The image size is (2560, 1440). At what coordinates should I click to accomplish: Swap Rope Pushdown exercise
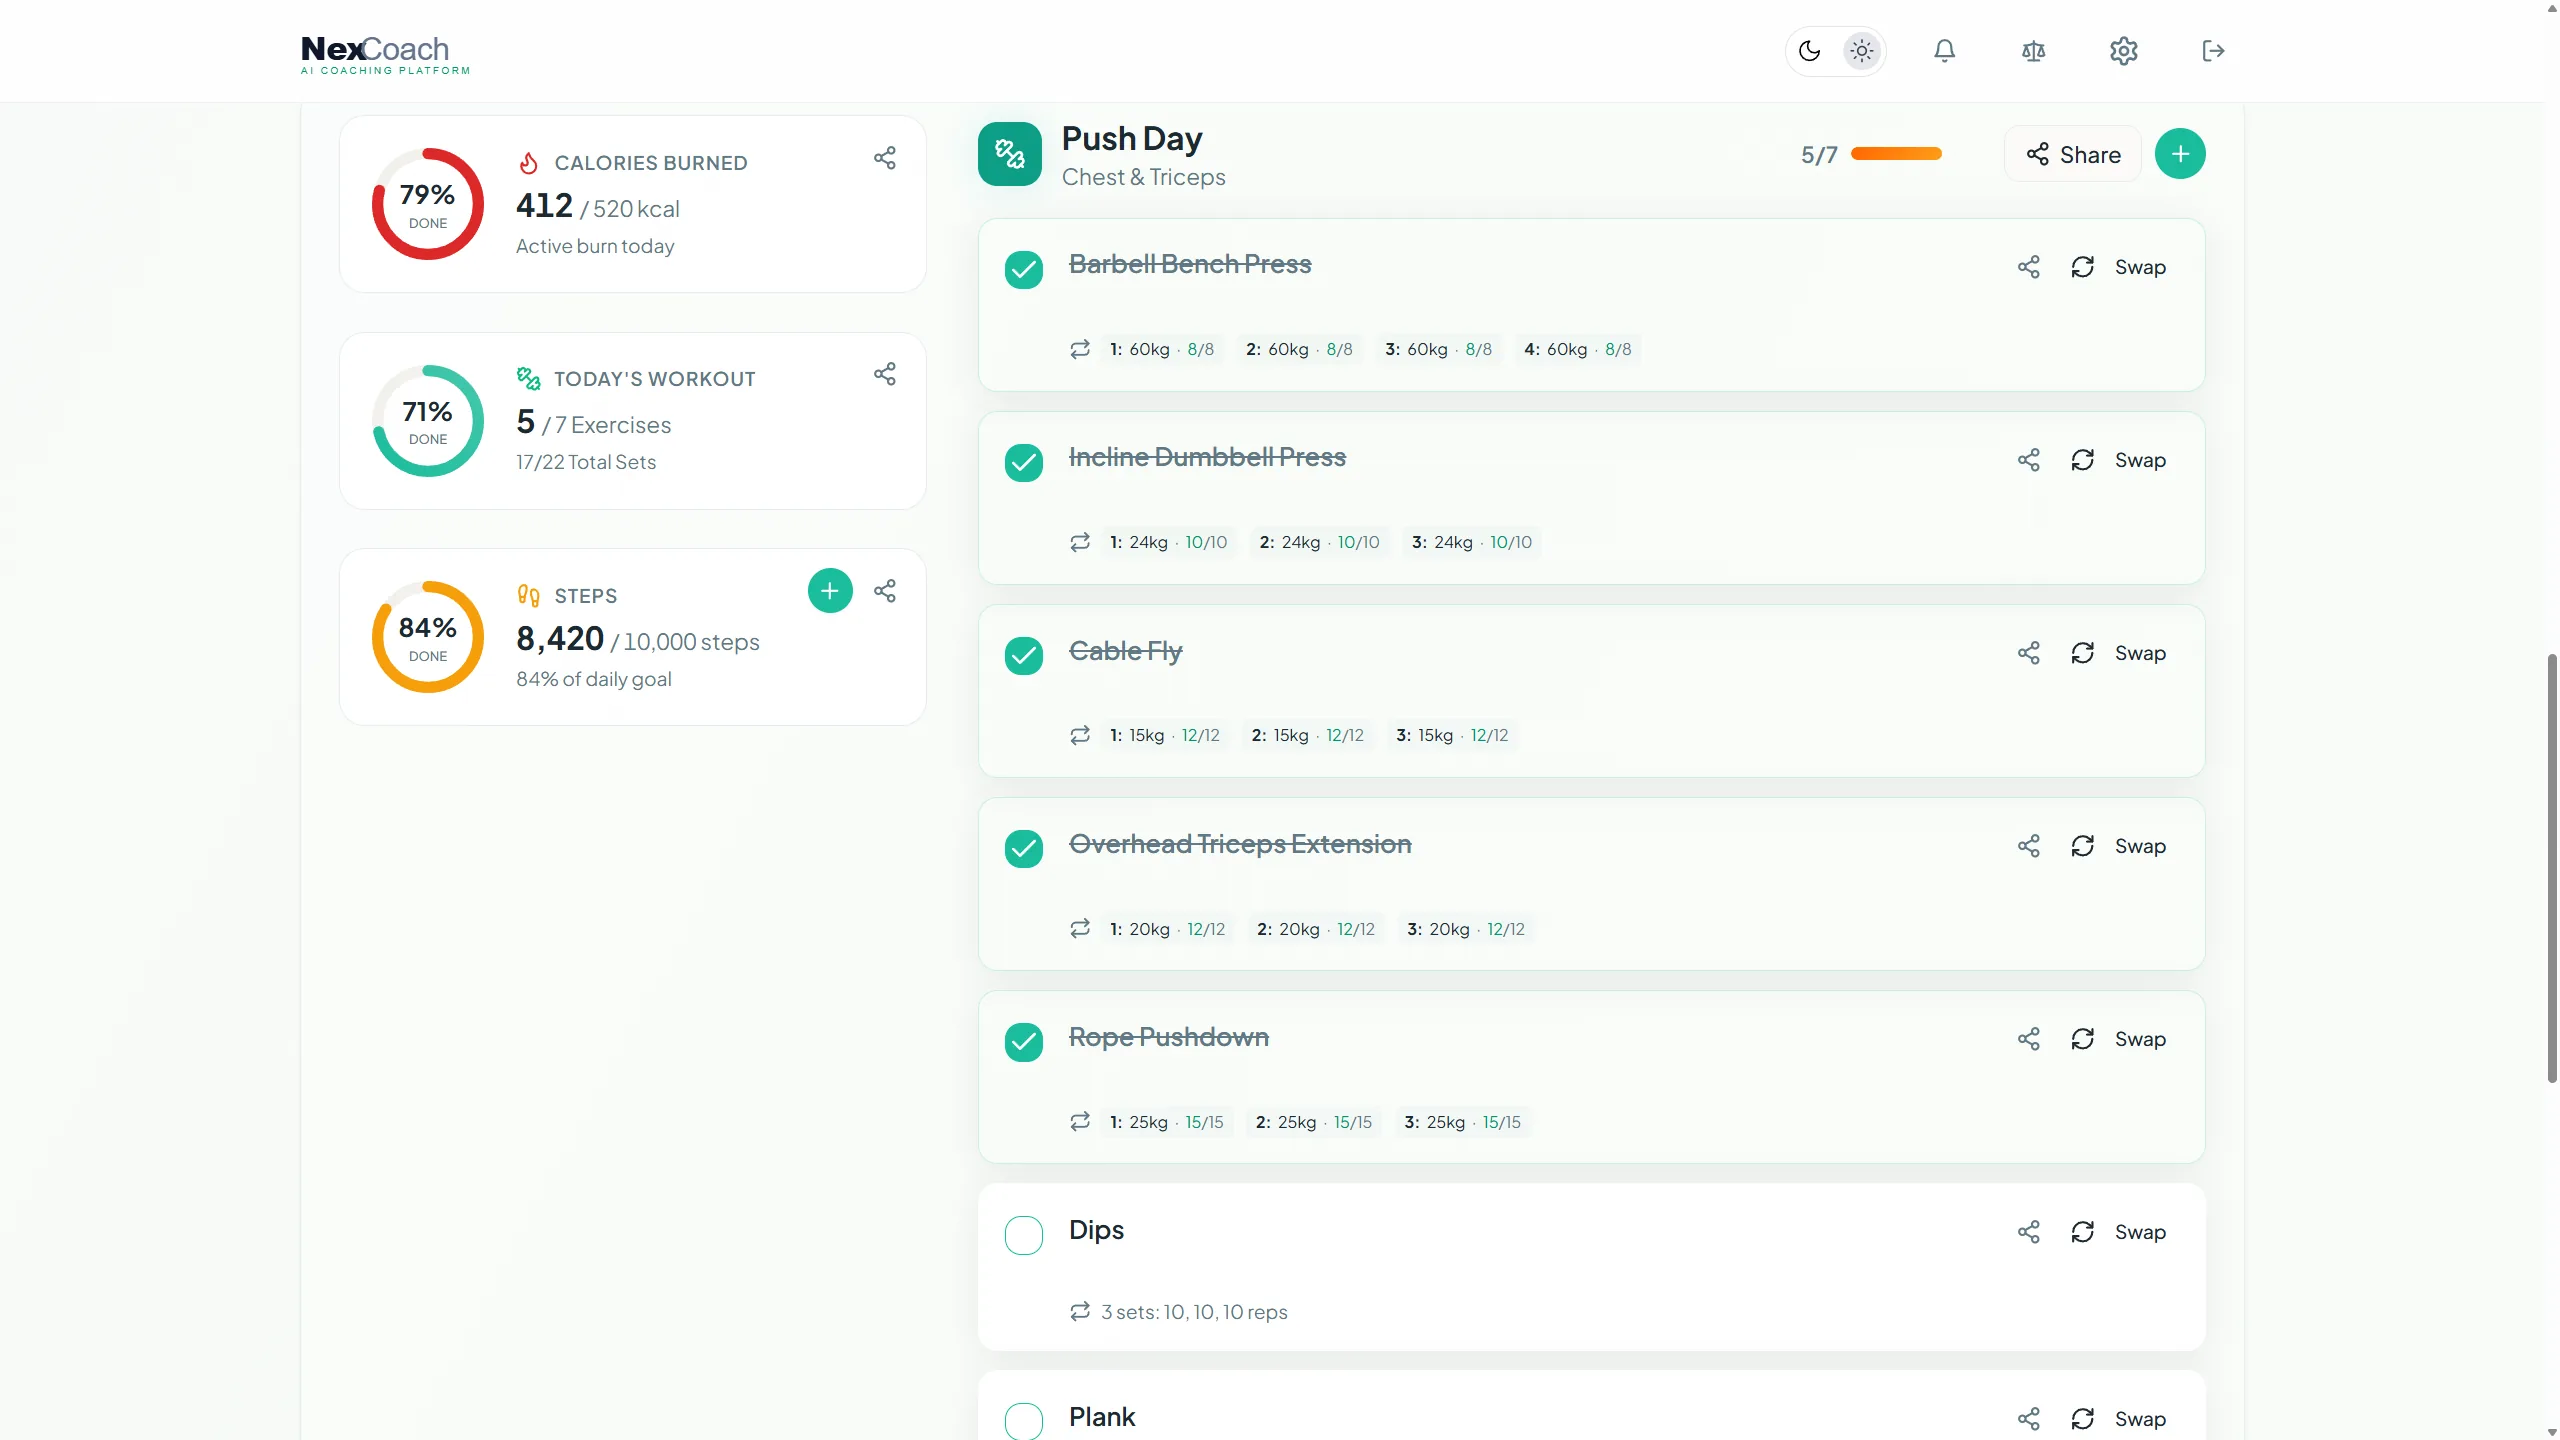(x=2119, y=1039)
